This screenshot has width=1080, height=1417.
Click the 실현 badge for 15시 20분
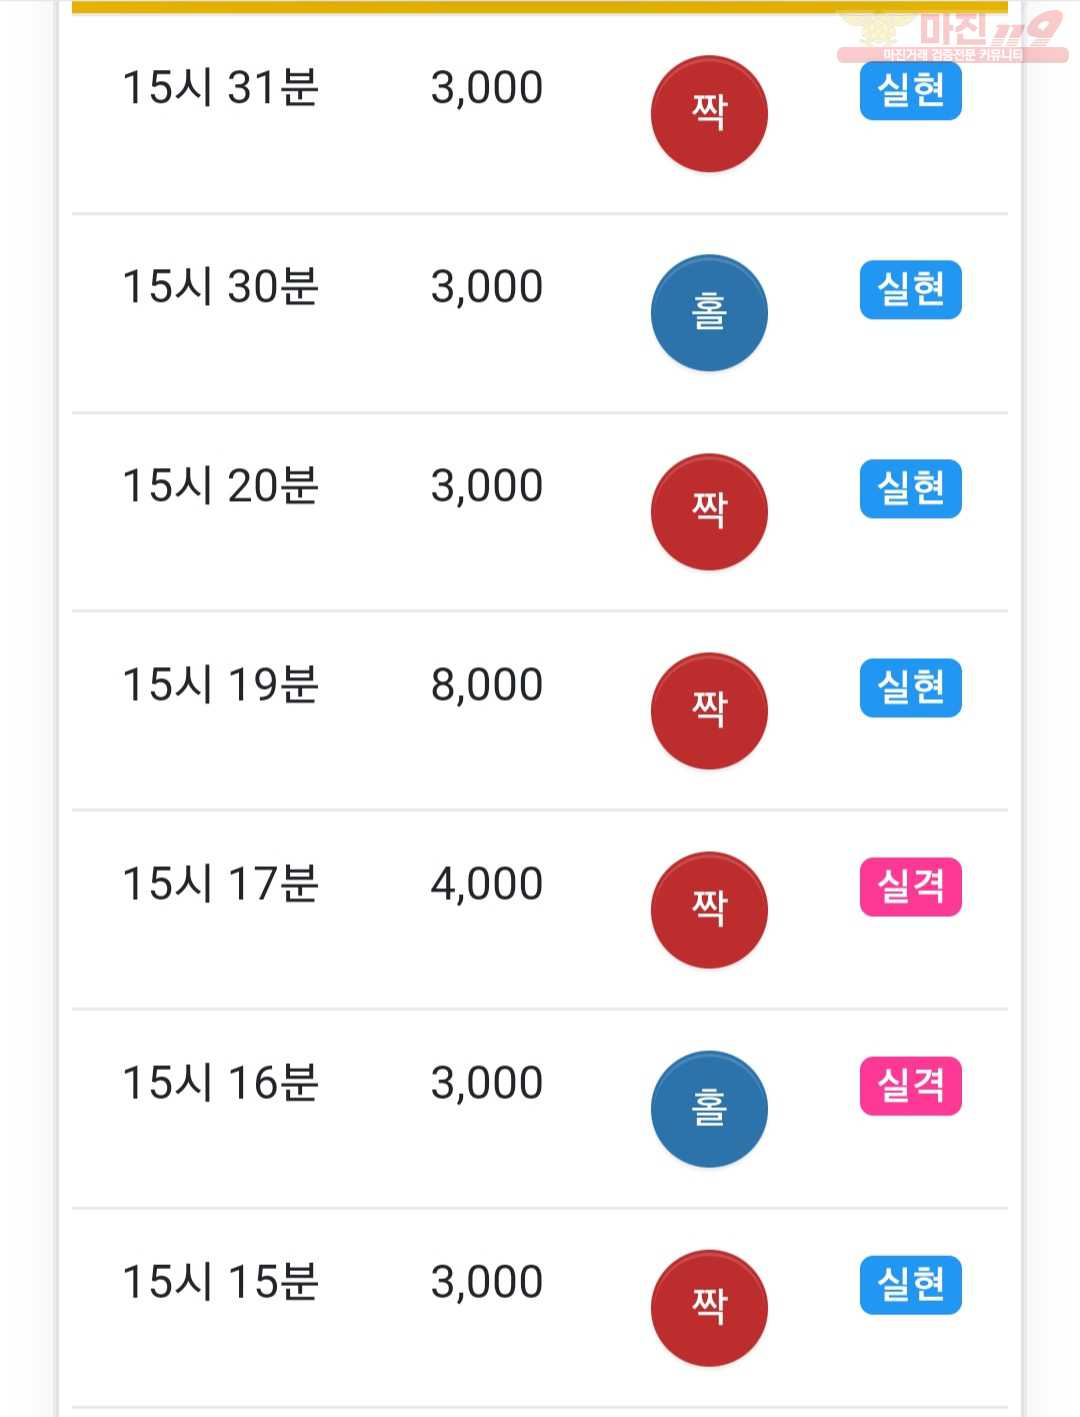click(x=911, y=488)
